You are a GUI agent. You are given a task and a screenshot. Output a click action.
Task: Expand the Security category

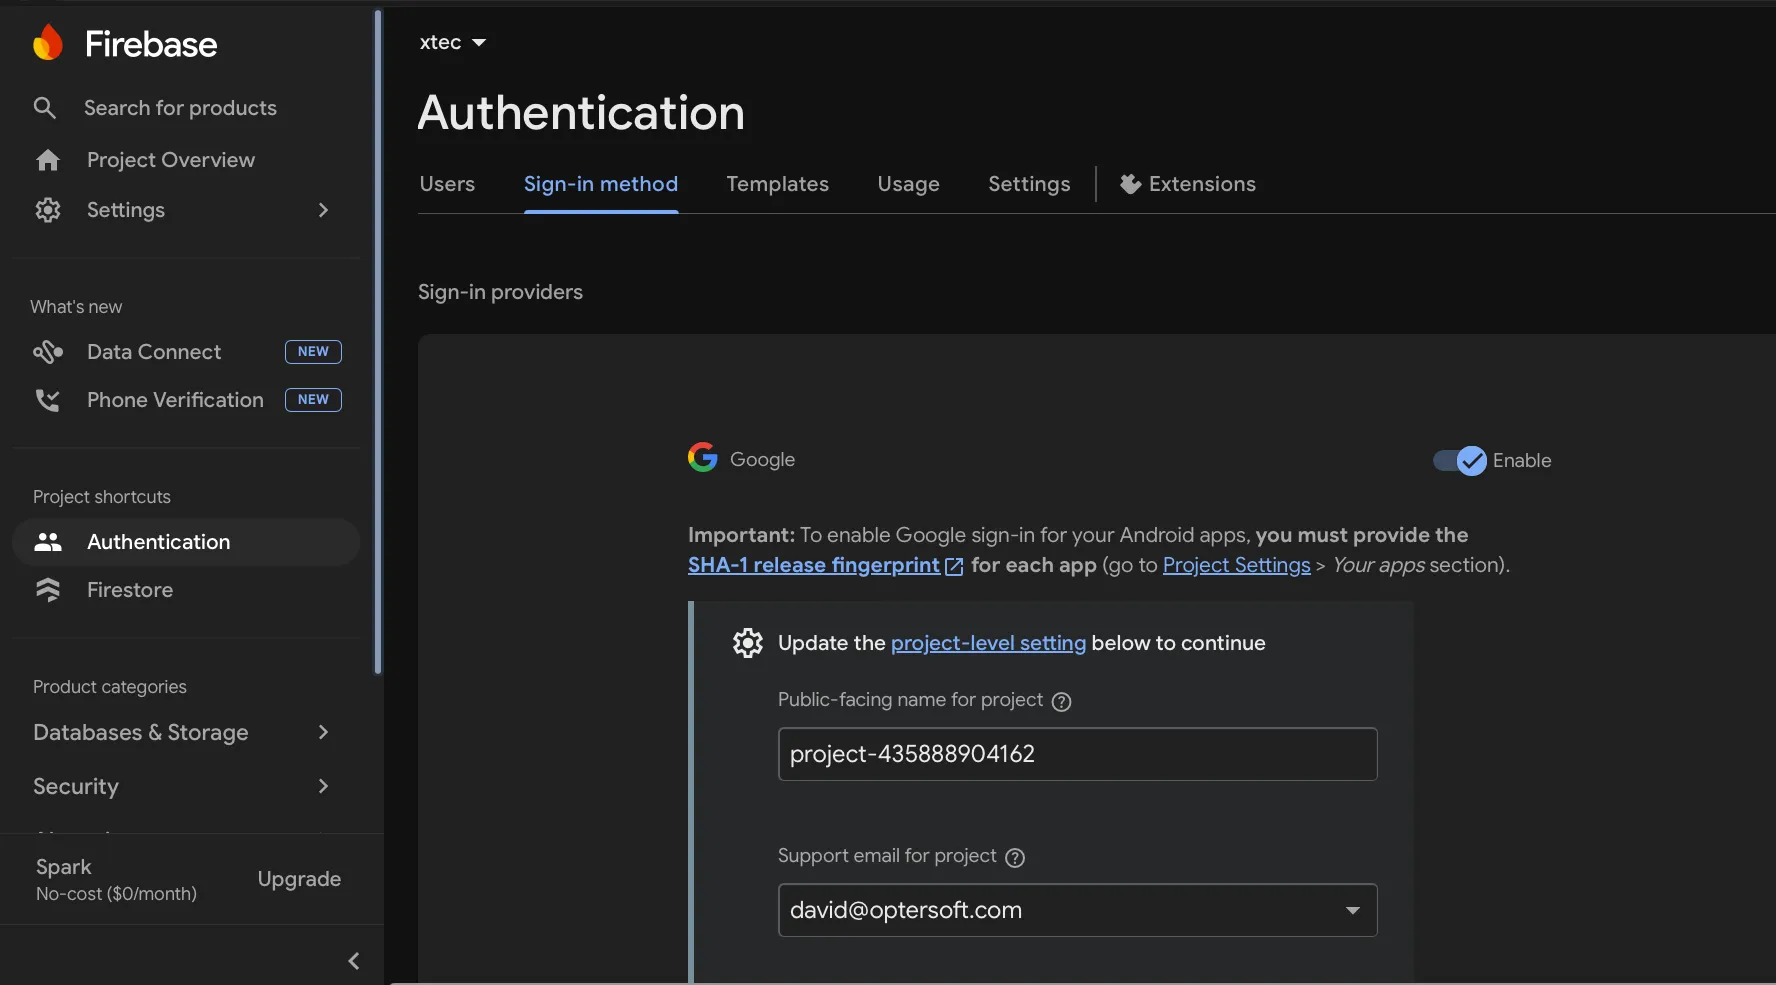pos(322,786)
